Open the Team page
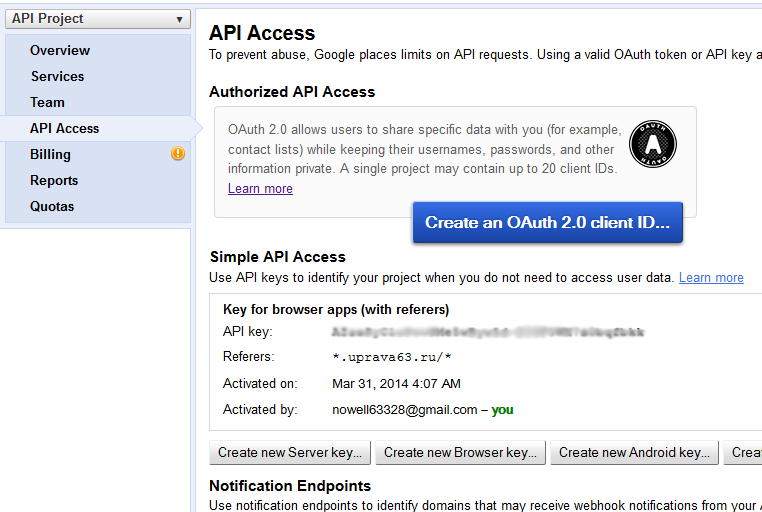Image resolution: width=762 pixels, height=512 pixels. pyautogui.click(x=47, y=103)
